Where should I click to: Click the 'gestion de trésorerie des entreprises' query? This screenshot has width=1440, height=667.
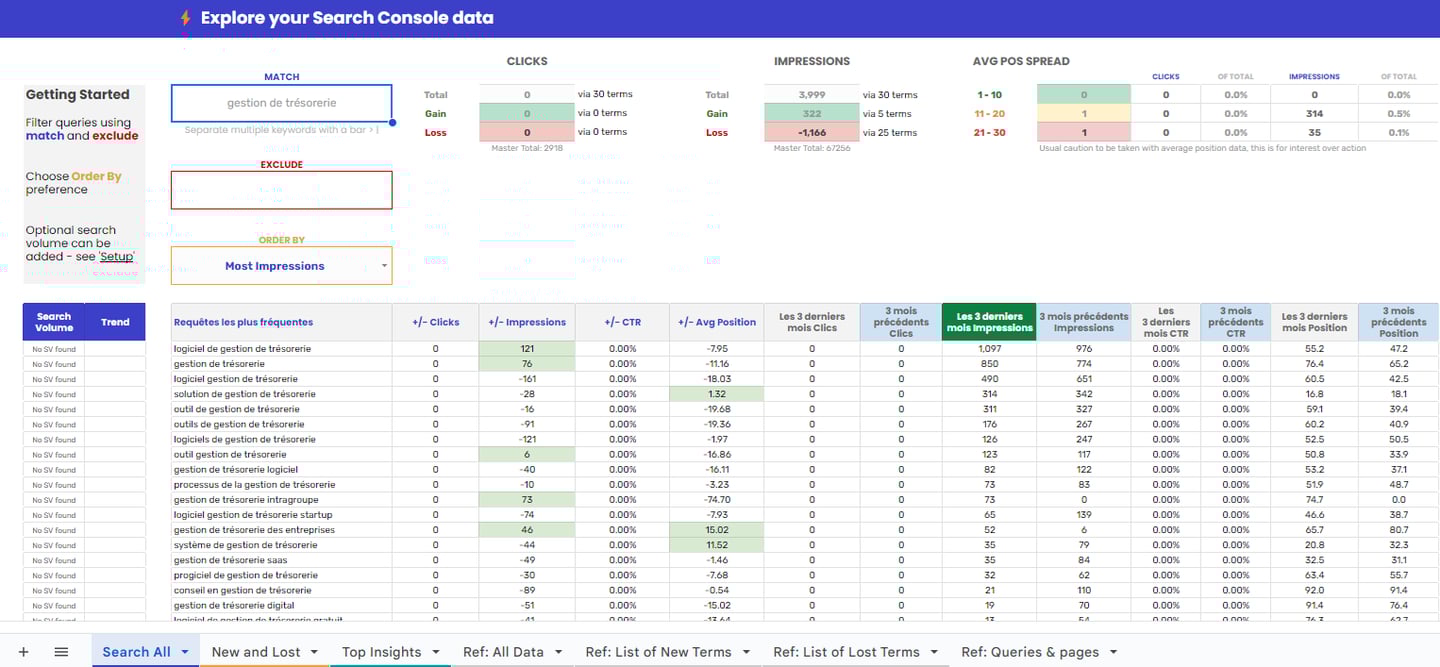point(254,530)
